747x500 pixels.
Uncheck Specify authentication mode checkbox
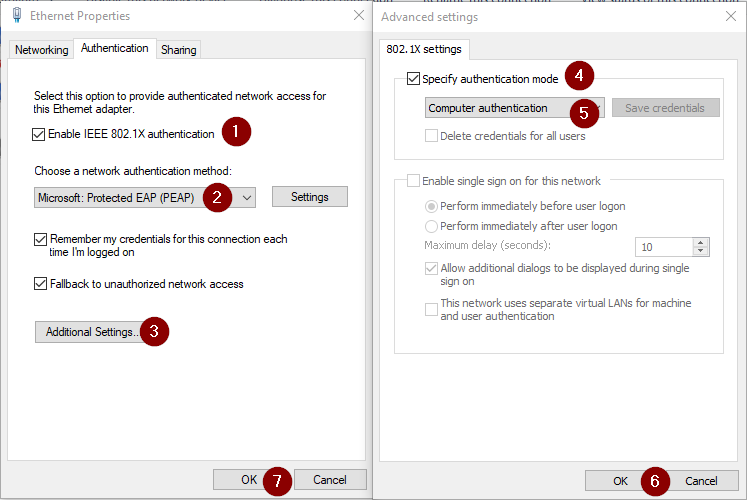tap(414, 79)
